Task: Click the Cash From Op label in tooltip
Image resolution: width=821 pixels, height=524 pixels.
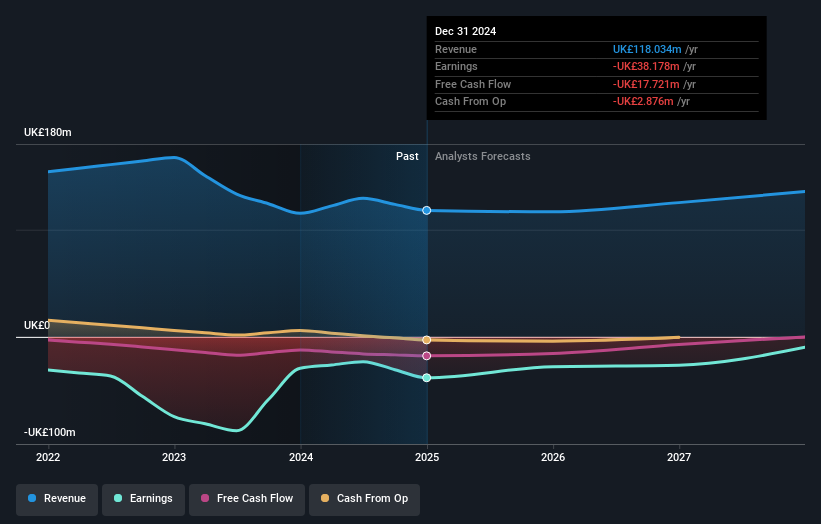Action: click(x=470, y=102)
